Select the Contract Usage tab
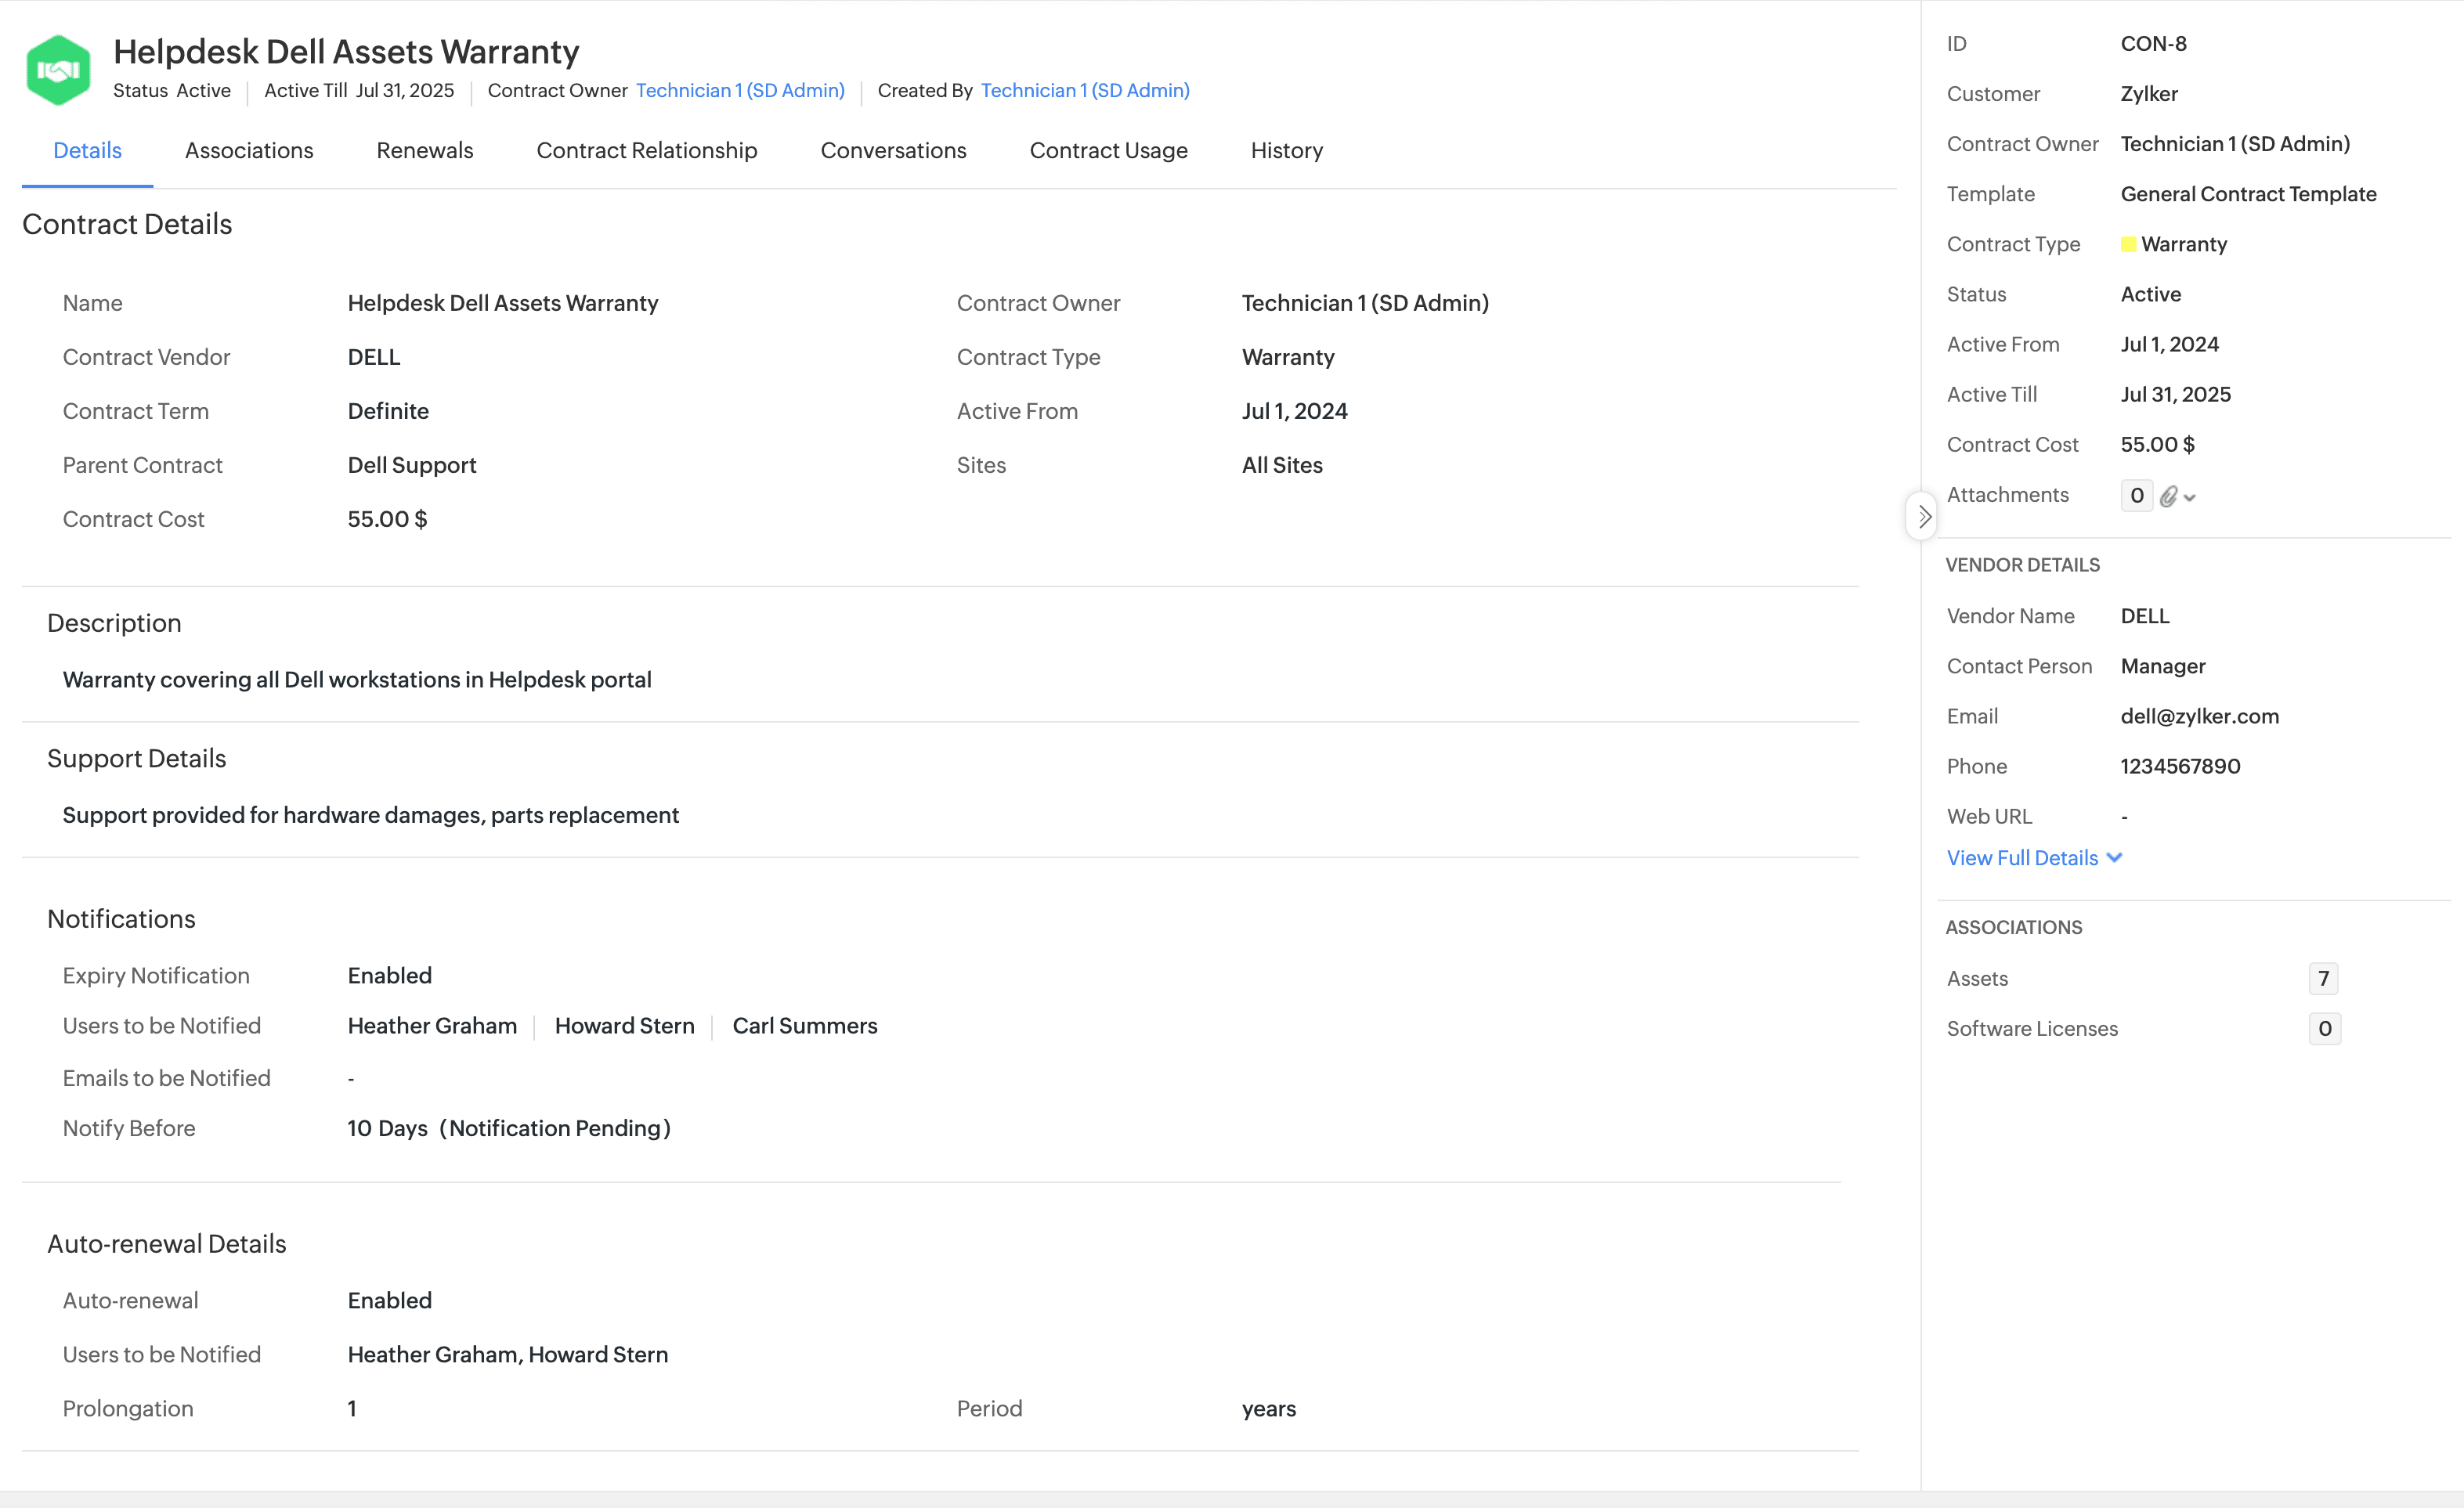 [1108, 150]
